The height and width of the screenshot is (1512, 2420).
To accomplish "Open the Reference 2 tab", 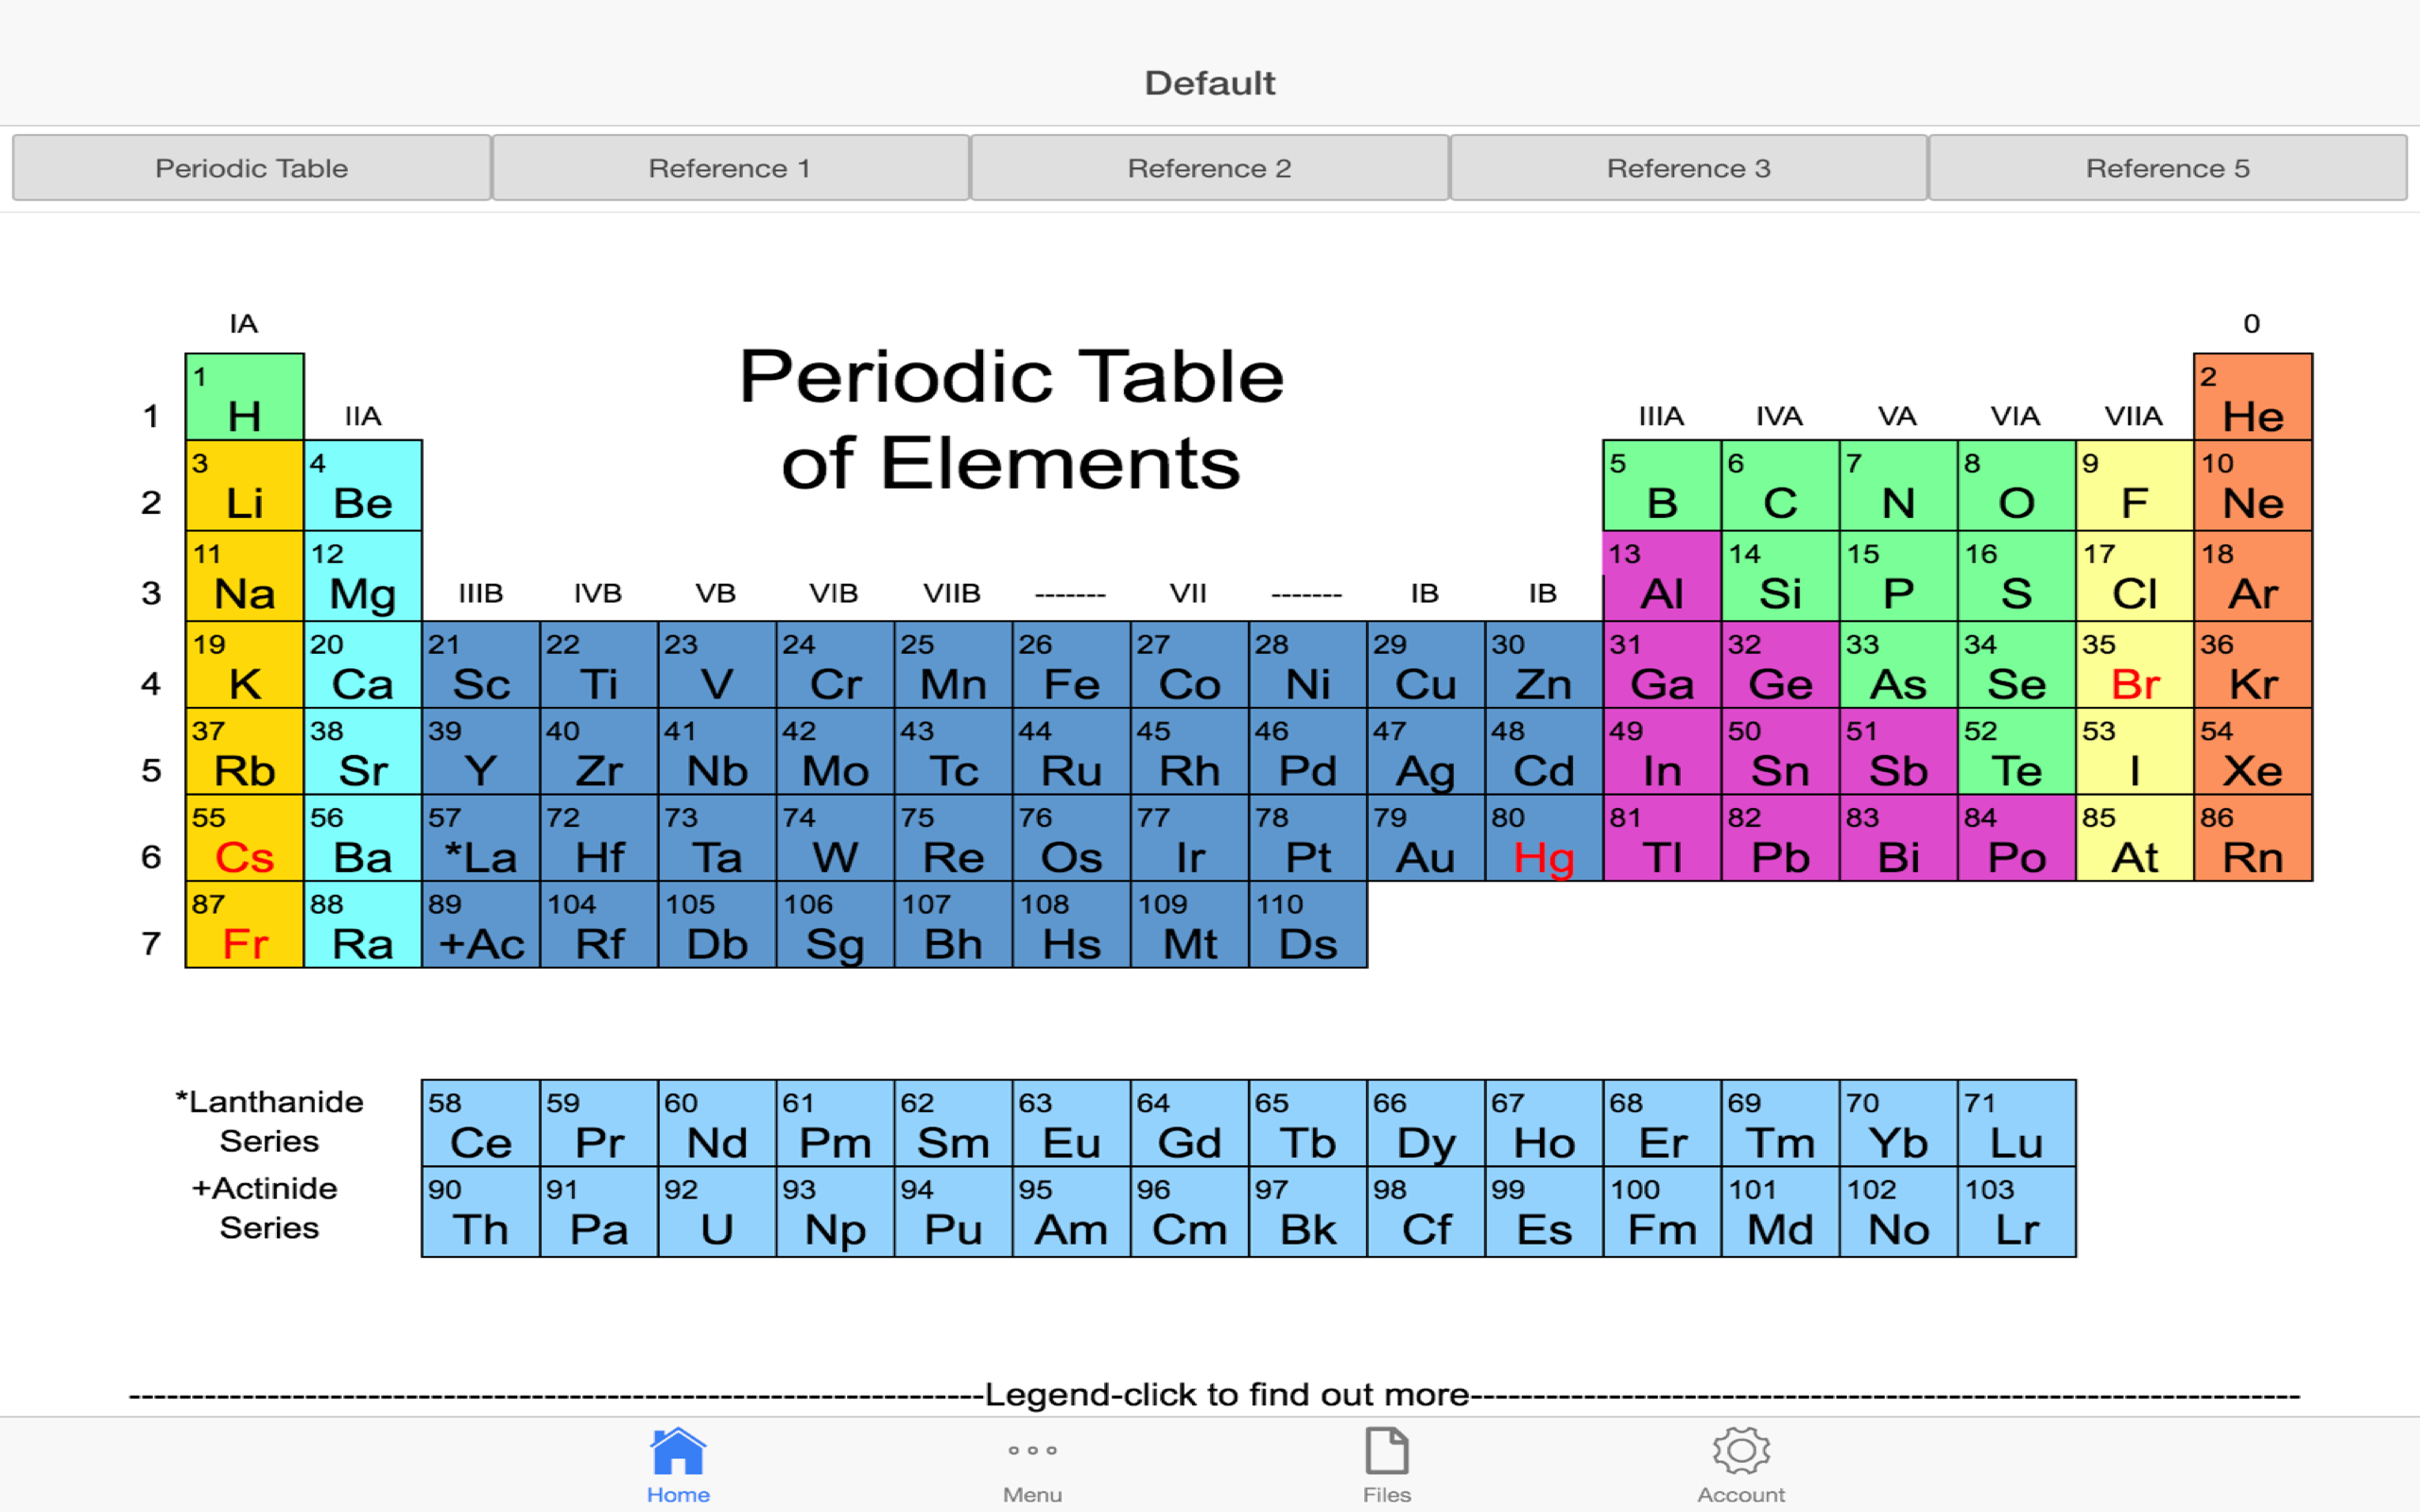I will point(1209,168).
